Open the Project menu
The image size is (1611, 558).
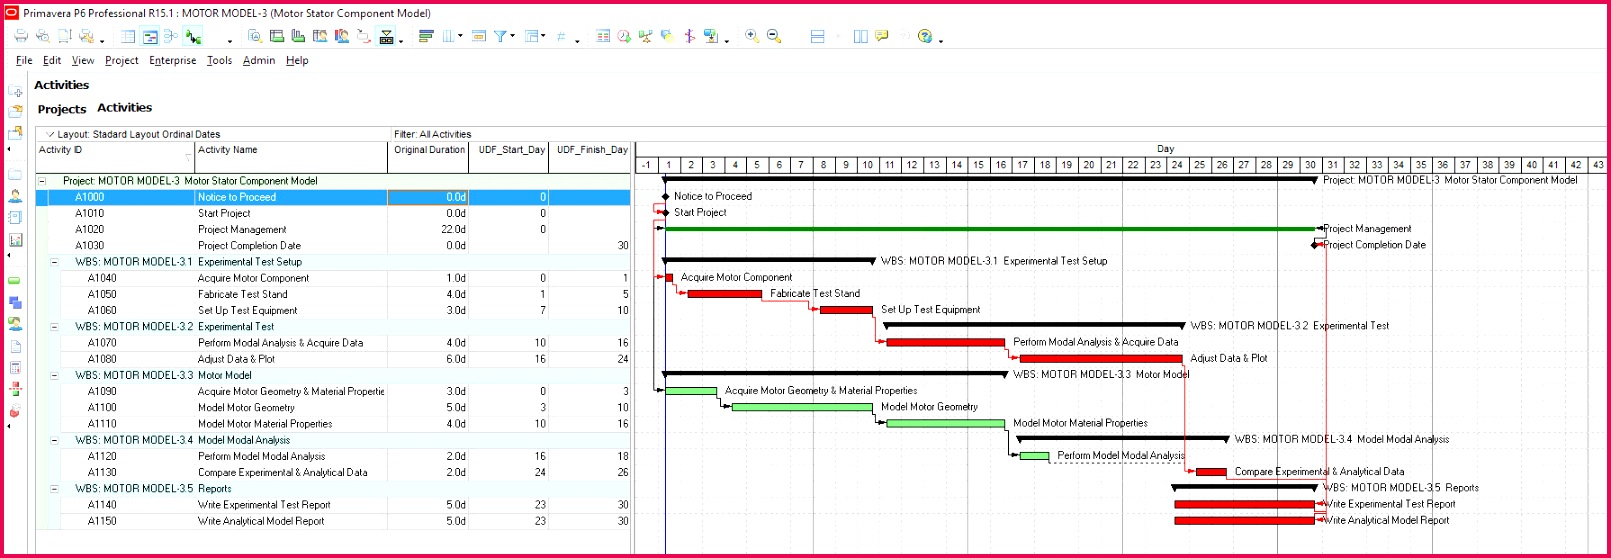(x=122, y=60)
